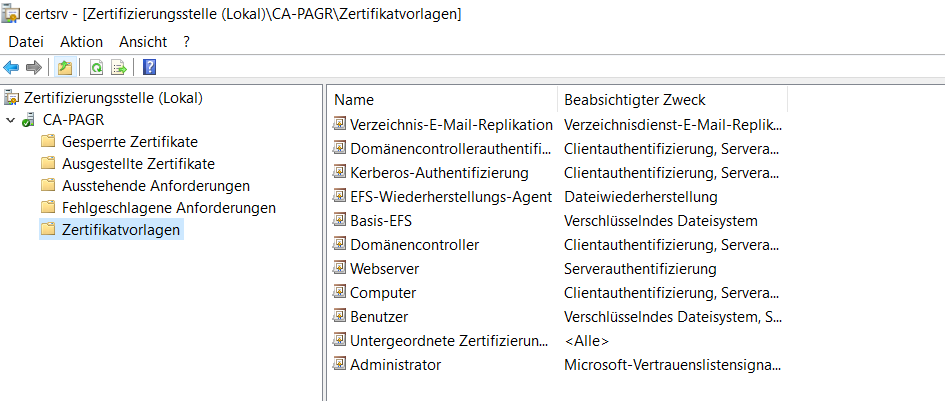The height and width of the screenshot is (401, 945).
Task: Select Zertifizierungsstelle (Lokal) root node
Action: click(113, 98)
